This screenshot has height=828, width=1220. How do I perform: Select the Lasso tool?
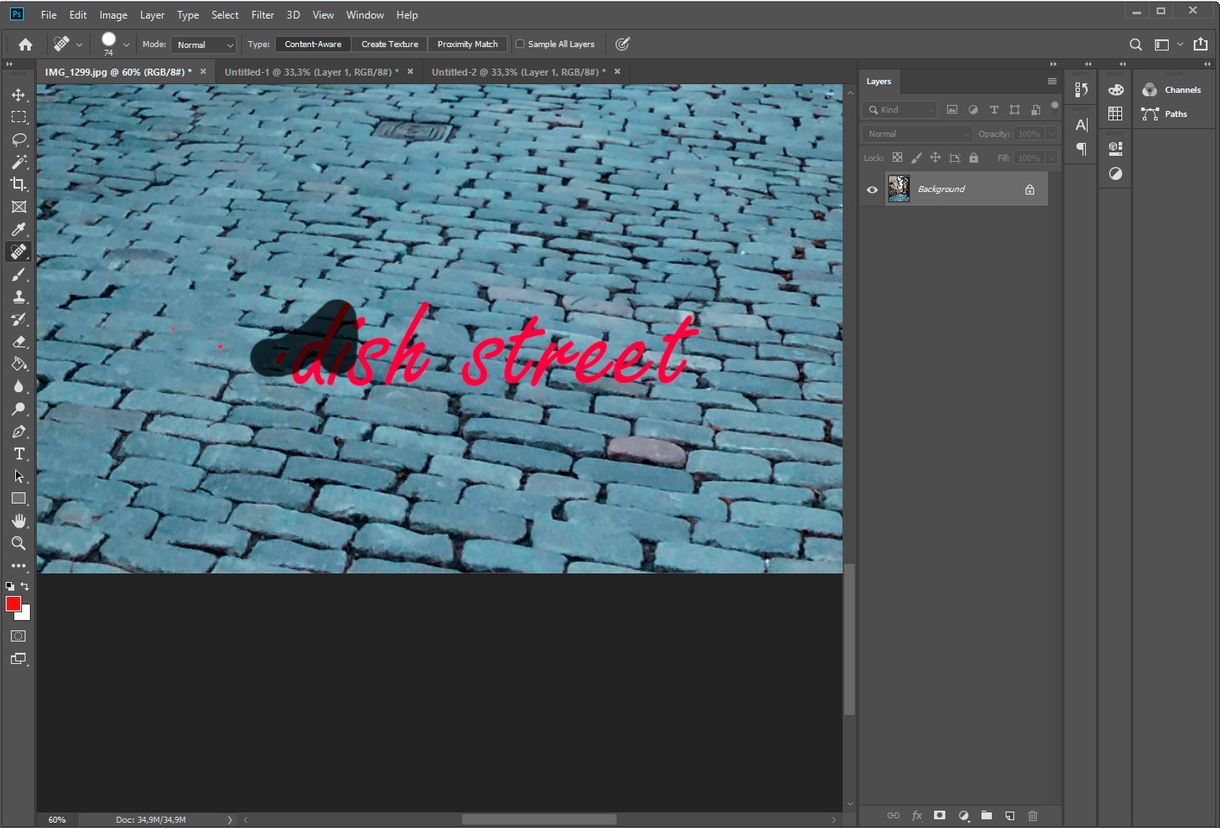(x=18, y=140)
